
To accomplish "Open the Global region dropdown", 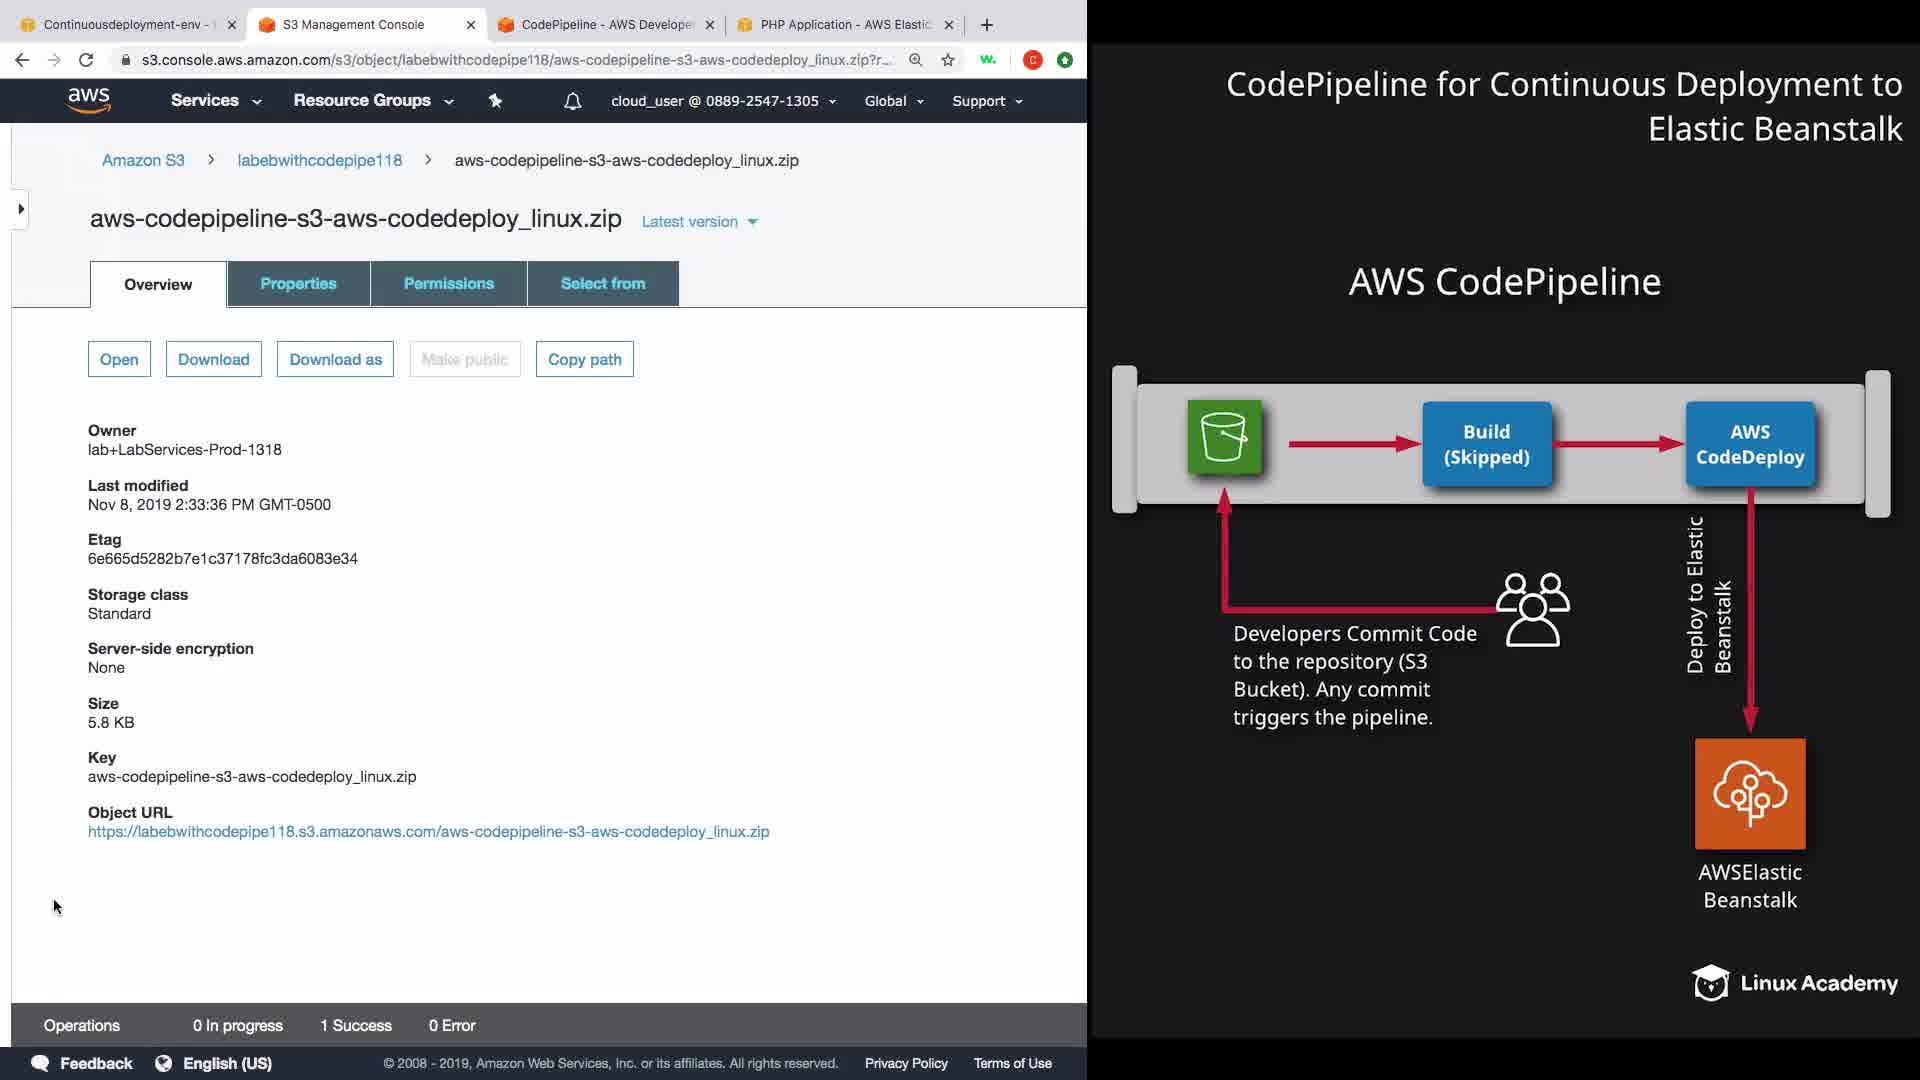I will [x=893, y=101].
